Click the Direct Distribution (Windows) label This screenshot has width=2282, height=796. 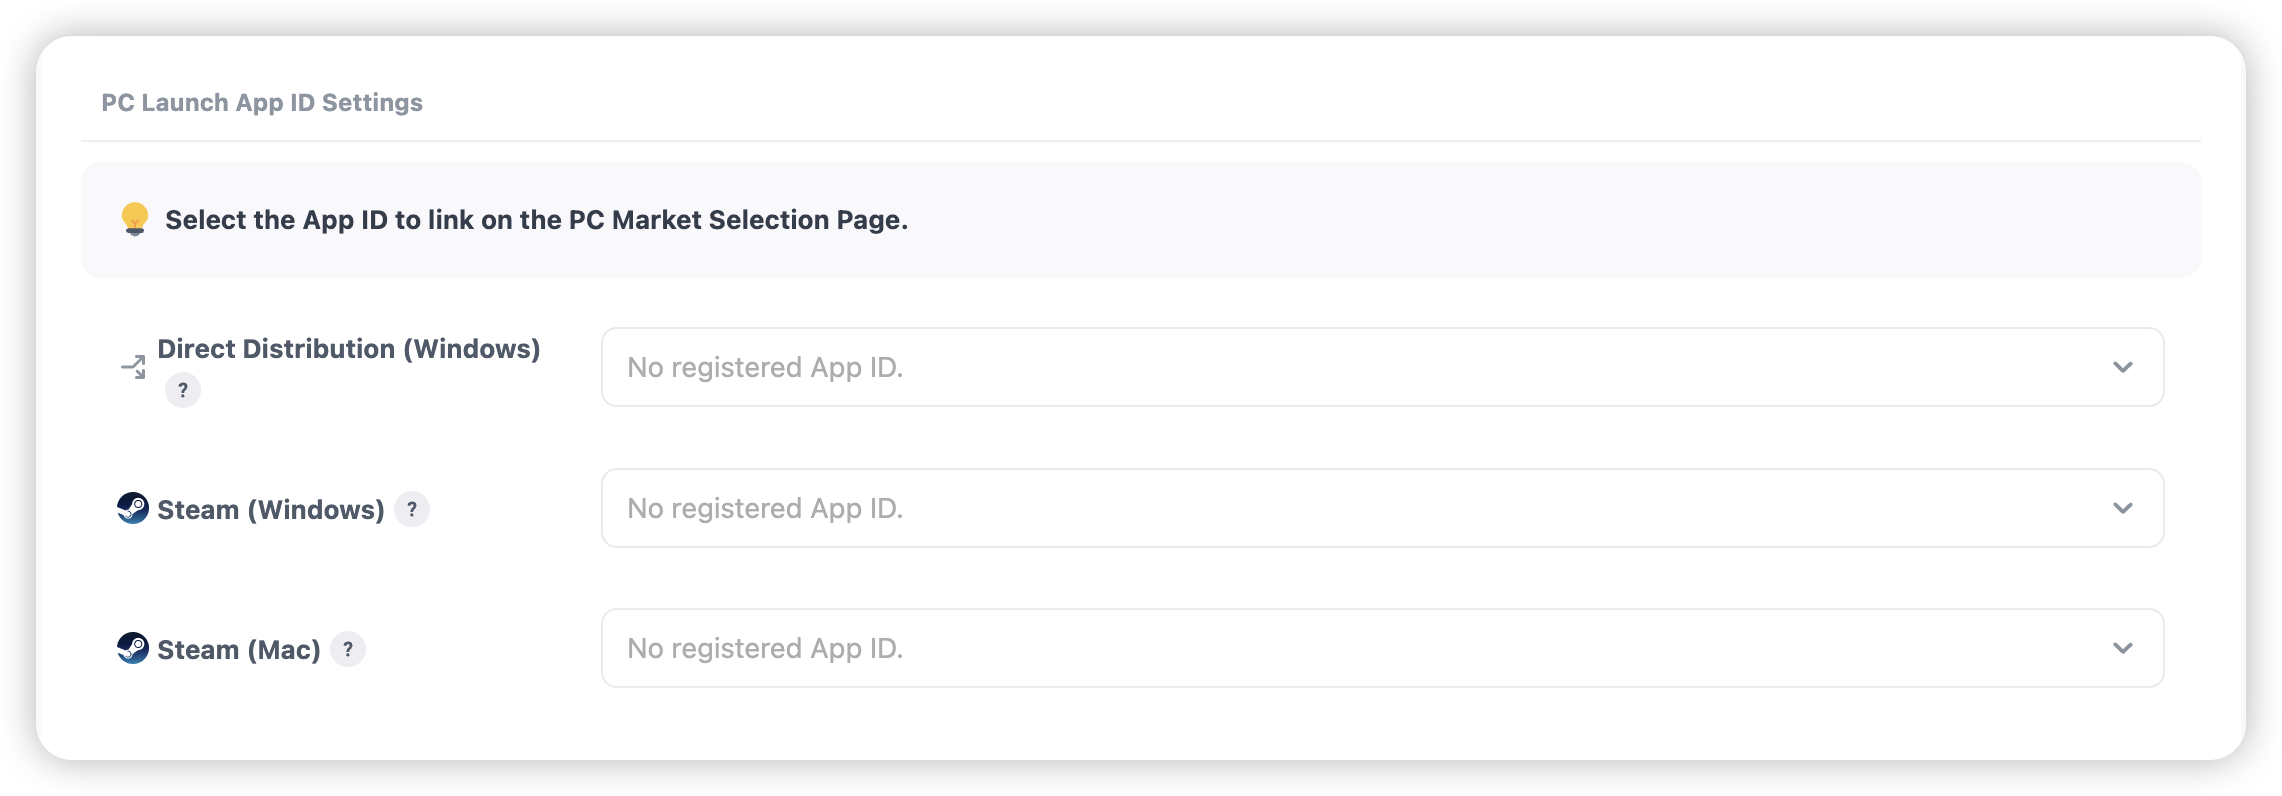[x=348, y=349]
